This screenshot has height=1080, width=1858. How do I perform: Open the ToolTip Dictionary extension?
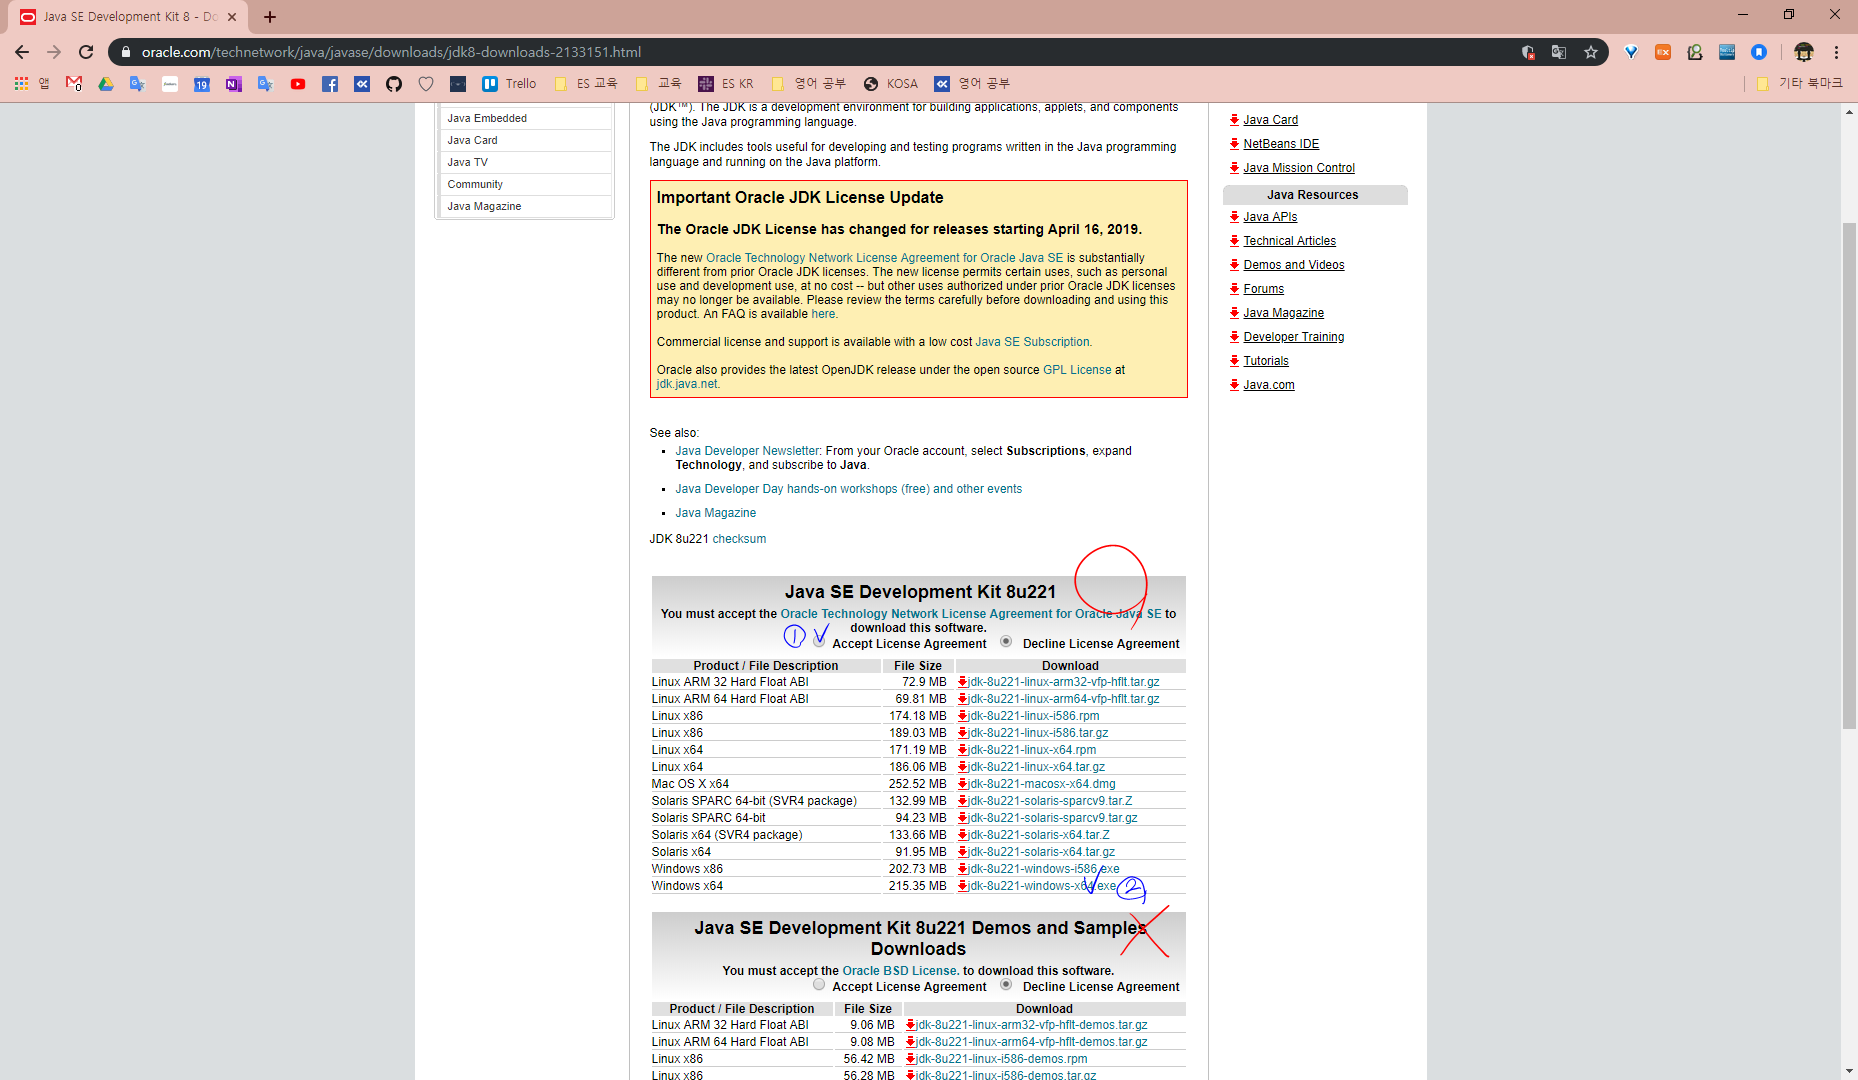pyautogui.click(x=1727, y=52)
